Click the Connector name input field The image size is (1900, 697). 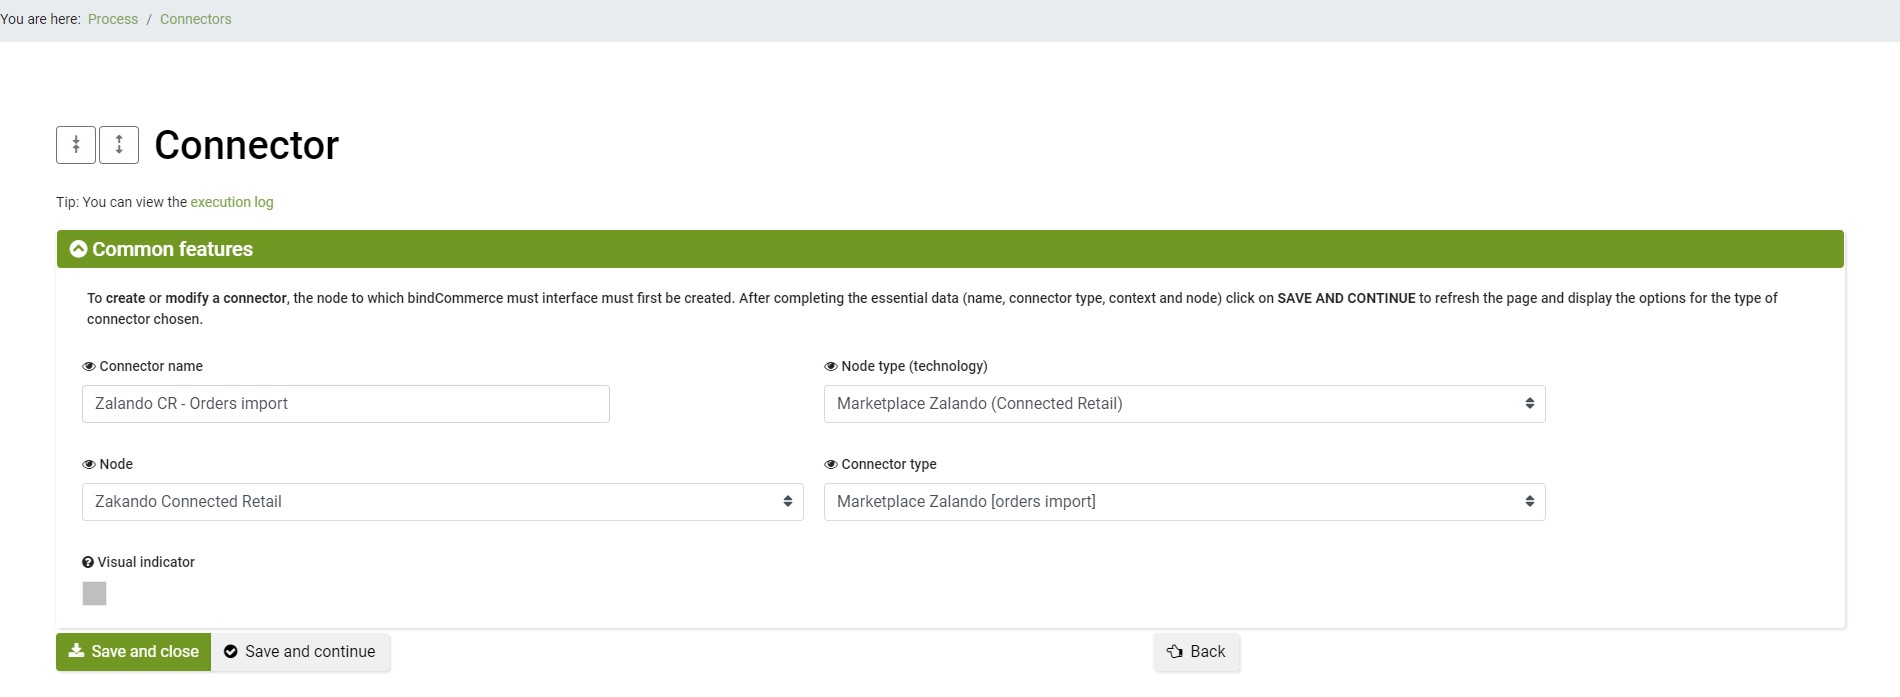coord(346,404)
